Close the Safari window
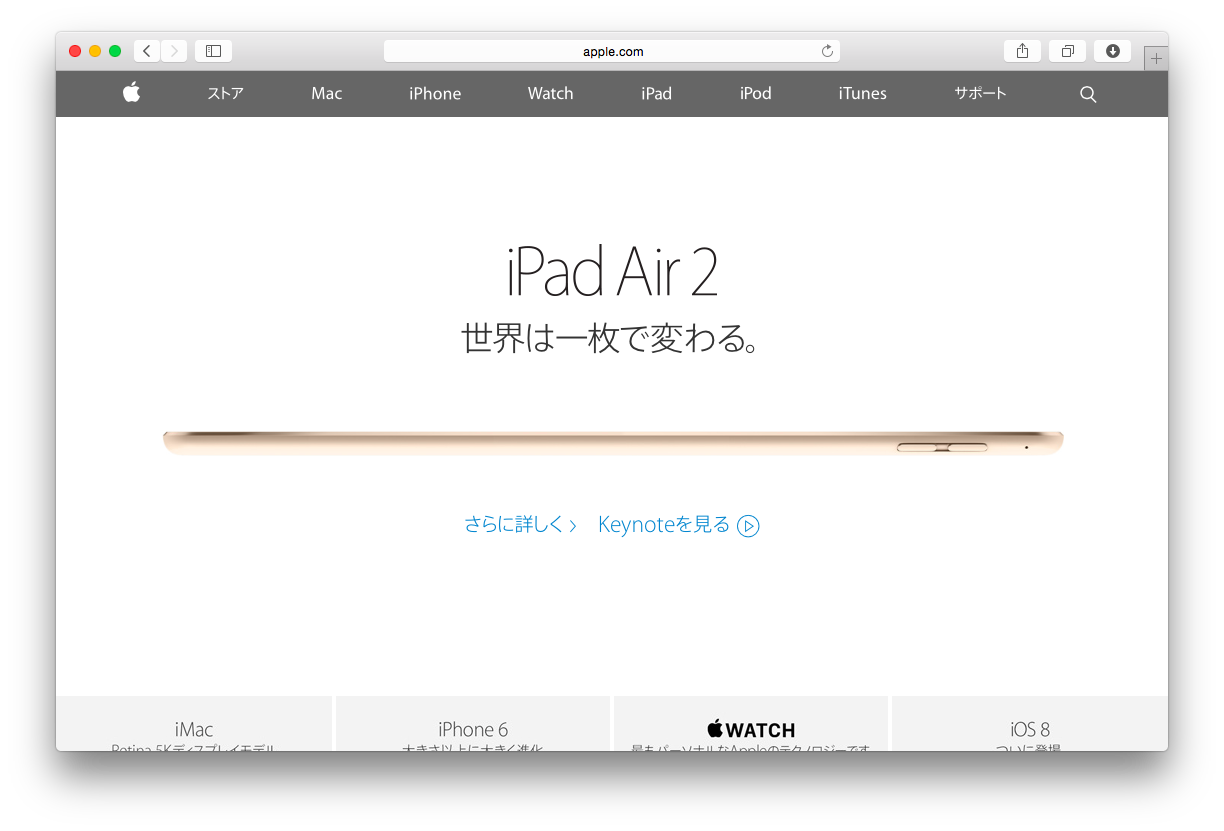Image resolution: width=1224 pixels, height=831 pixels. tap(75, 51)
